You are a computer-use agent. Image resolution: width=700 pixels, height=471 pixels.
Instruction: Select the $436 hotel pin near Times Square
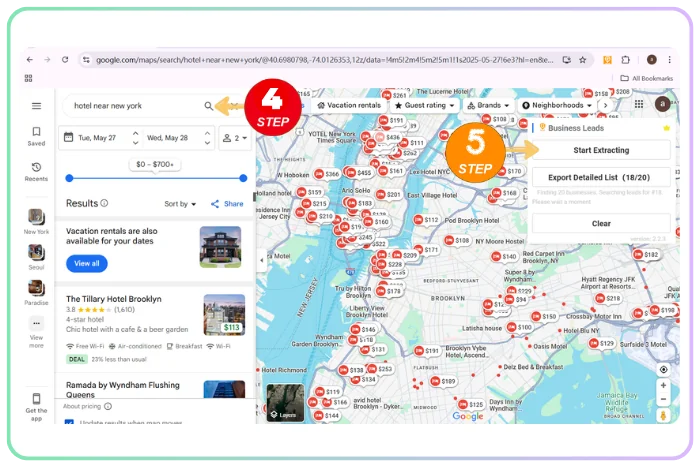(388, 137)
